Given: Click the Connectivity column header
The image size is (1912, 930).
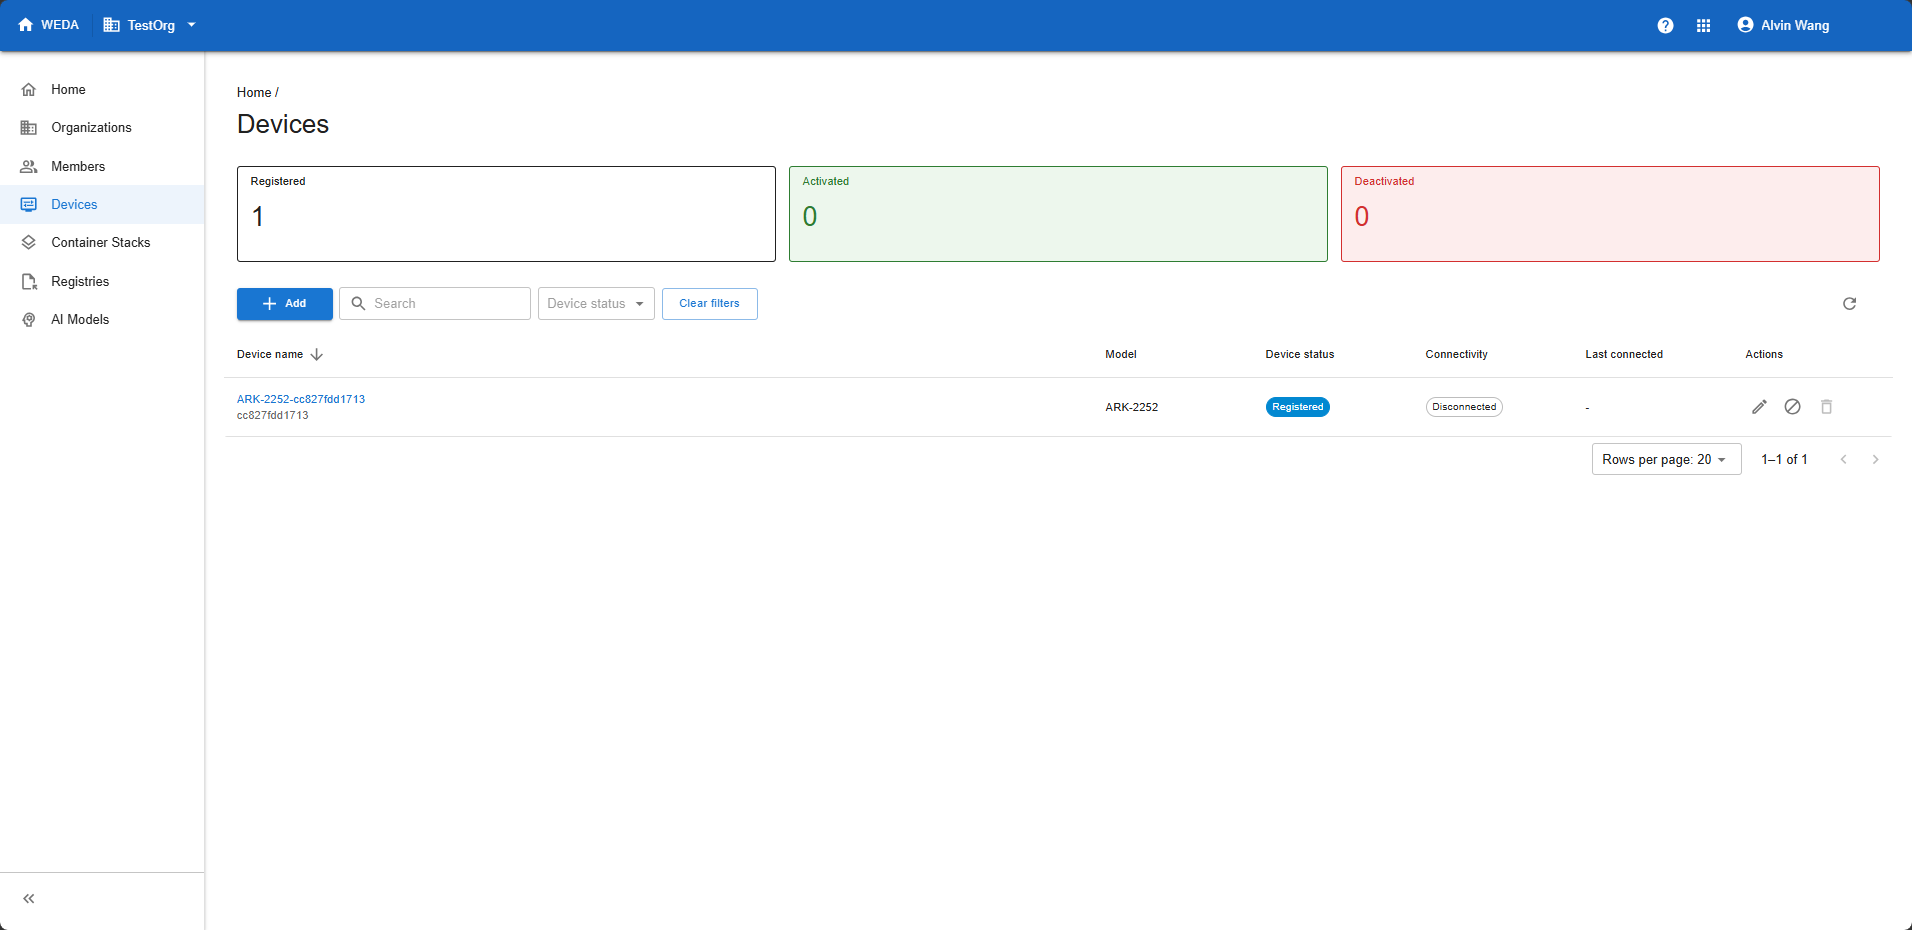Looking at the screenshot, I should (x=1457, y=355).
